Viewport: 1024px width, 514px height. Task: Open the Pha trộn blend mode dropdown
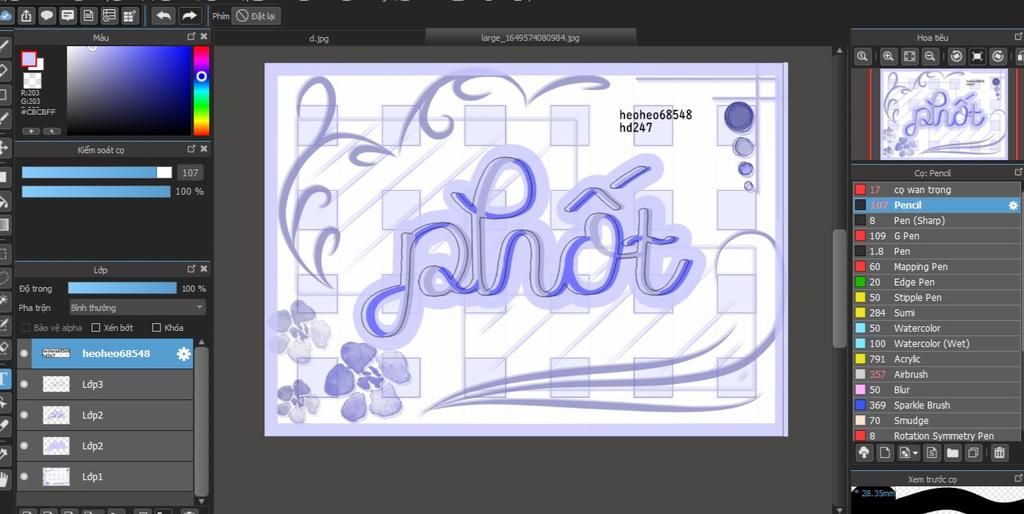(137, 308)
